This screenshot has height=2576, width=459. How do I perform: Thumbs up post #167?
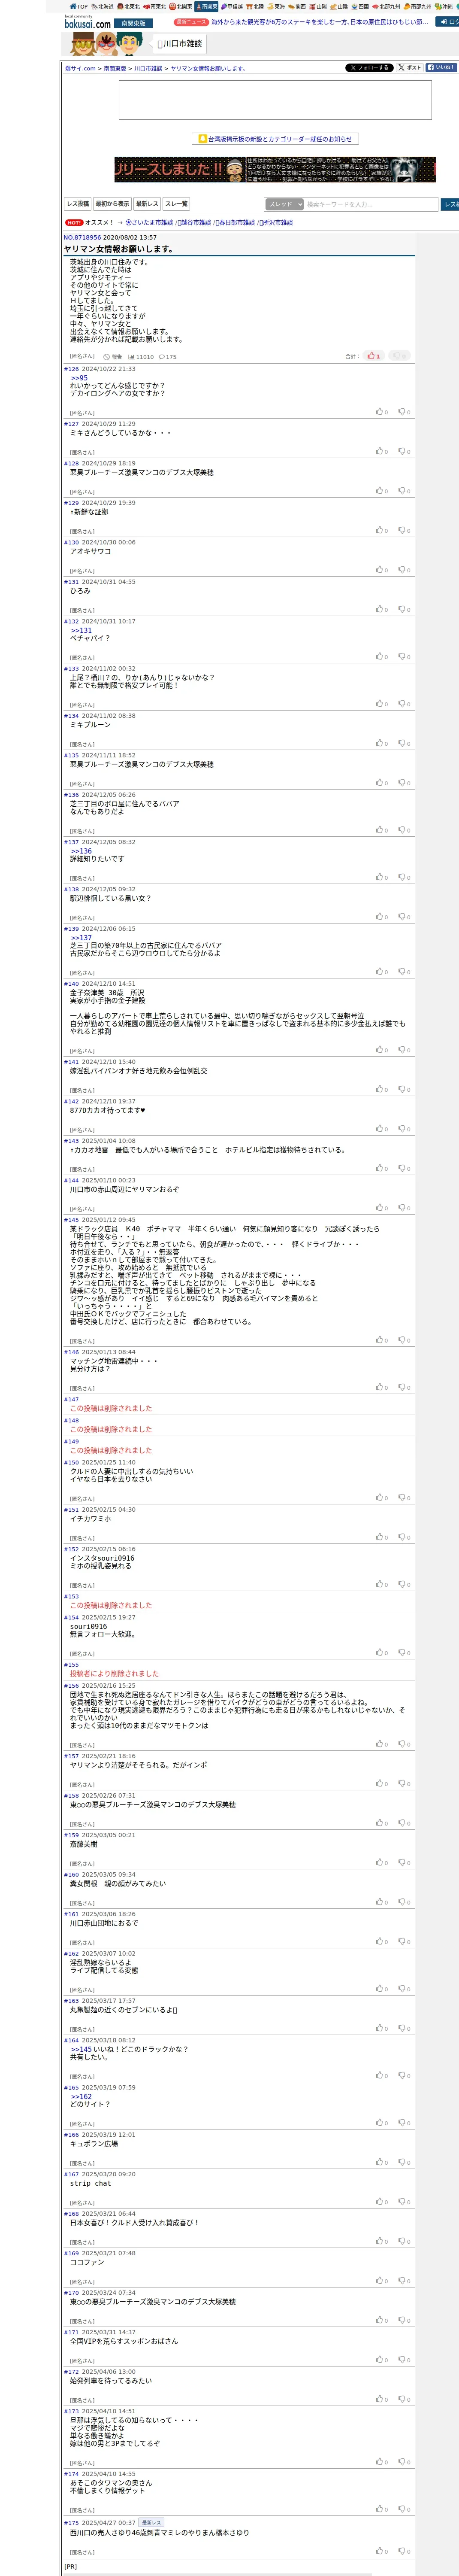point(382,2202)
